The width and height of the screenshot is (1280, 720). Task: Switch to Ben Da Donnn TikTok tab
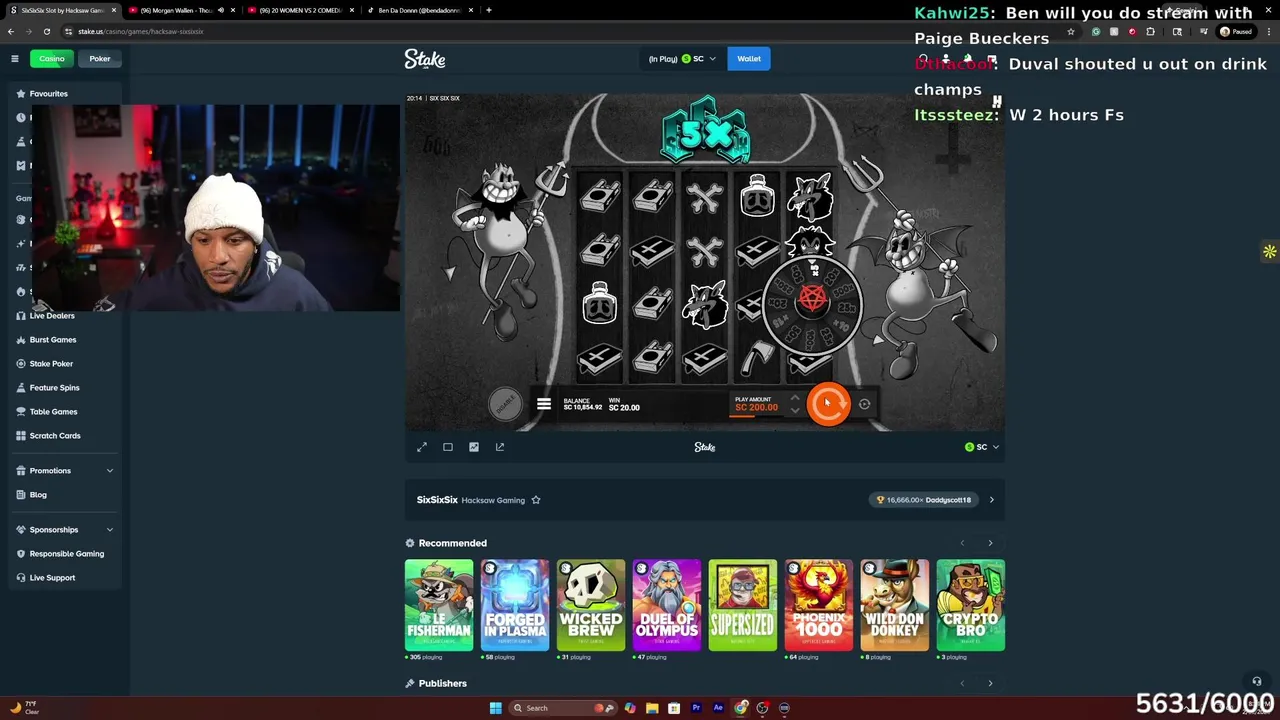(x=418, y=10)
